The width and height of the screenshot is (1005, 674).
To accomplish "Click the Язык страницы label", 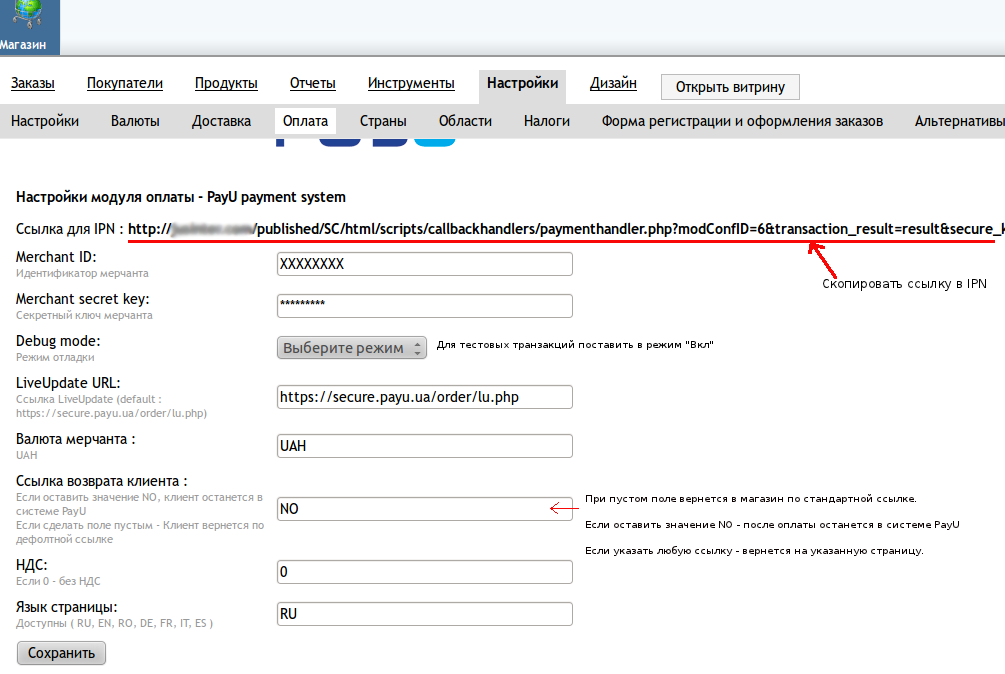I will click(67, 607).
